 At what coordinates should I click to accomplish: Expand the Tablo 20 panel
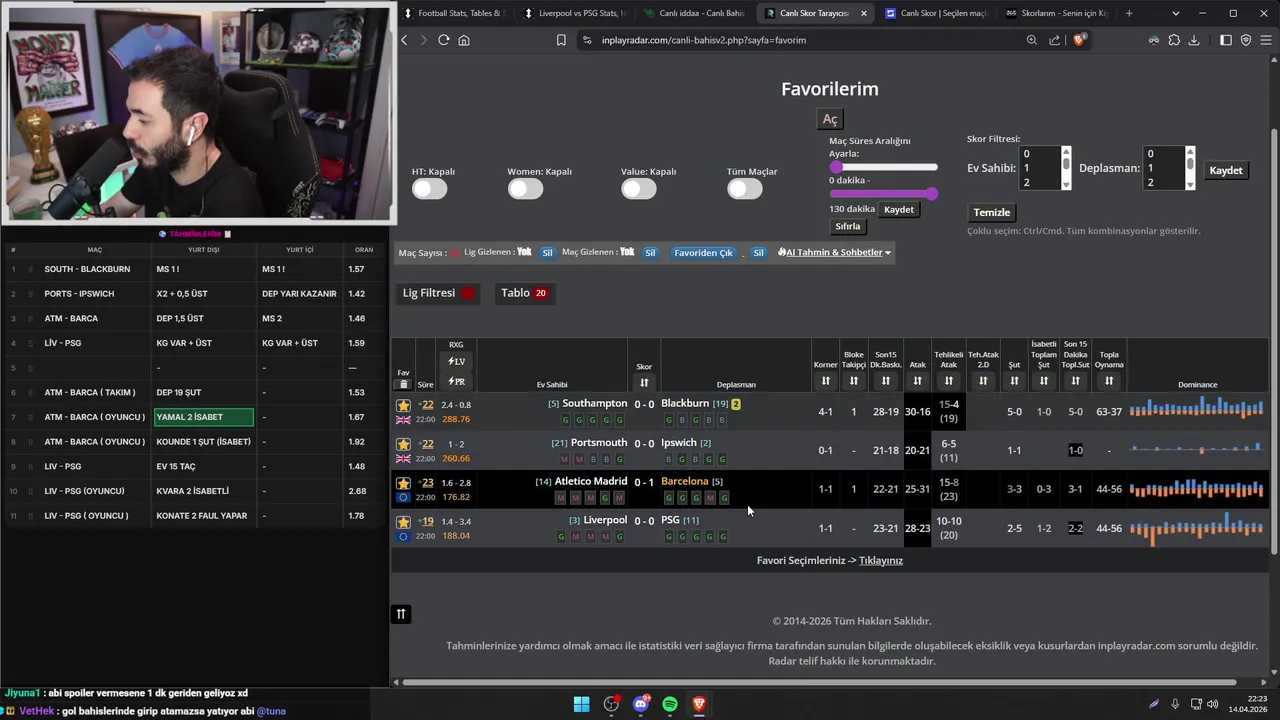tap(524, 293)
